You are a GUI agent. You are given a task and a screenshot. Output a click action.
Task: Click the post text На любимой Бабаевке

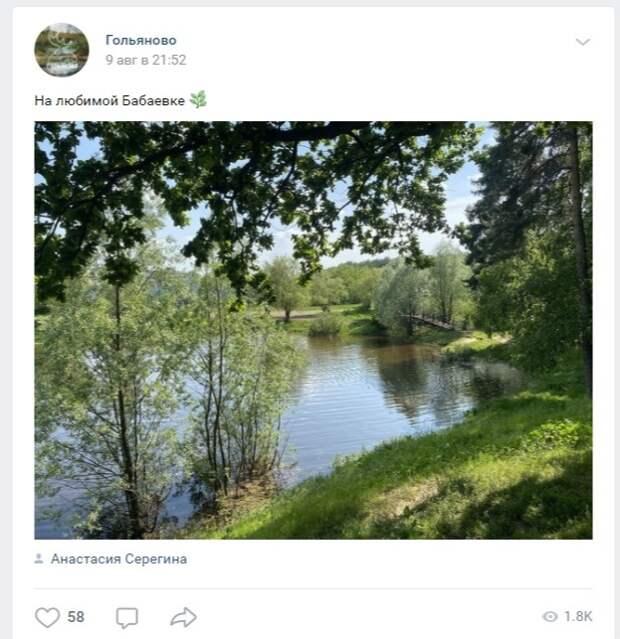tap(109, 100)
